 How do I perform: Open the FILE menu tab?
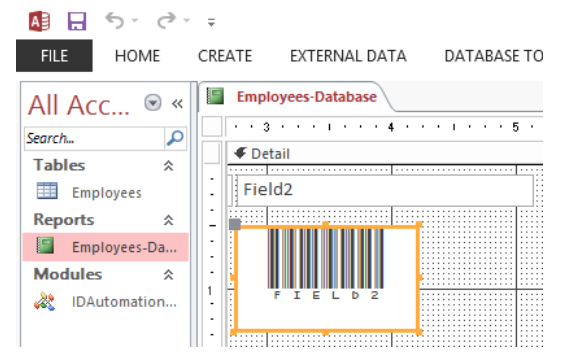[x=54, y=56]
